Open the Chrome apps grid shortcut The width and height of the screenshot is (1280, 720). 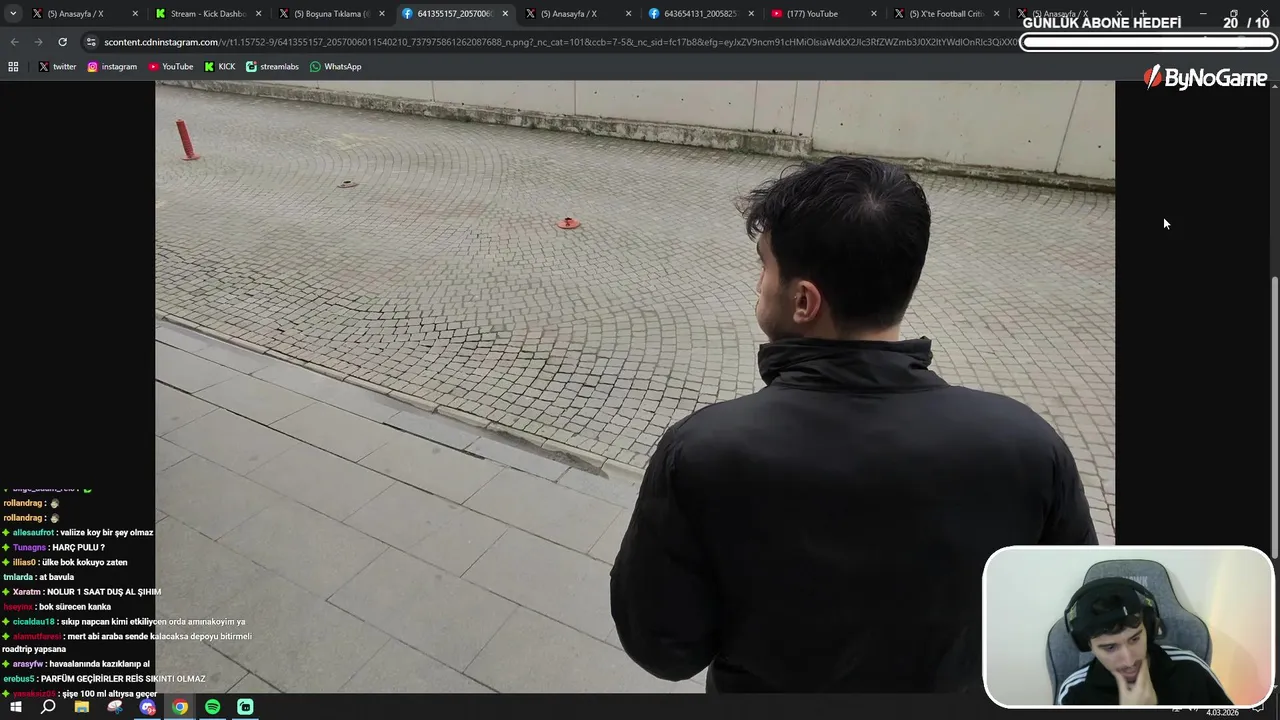(13, 66)
